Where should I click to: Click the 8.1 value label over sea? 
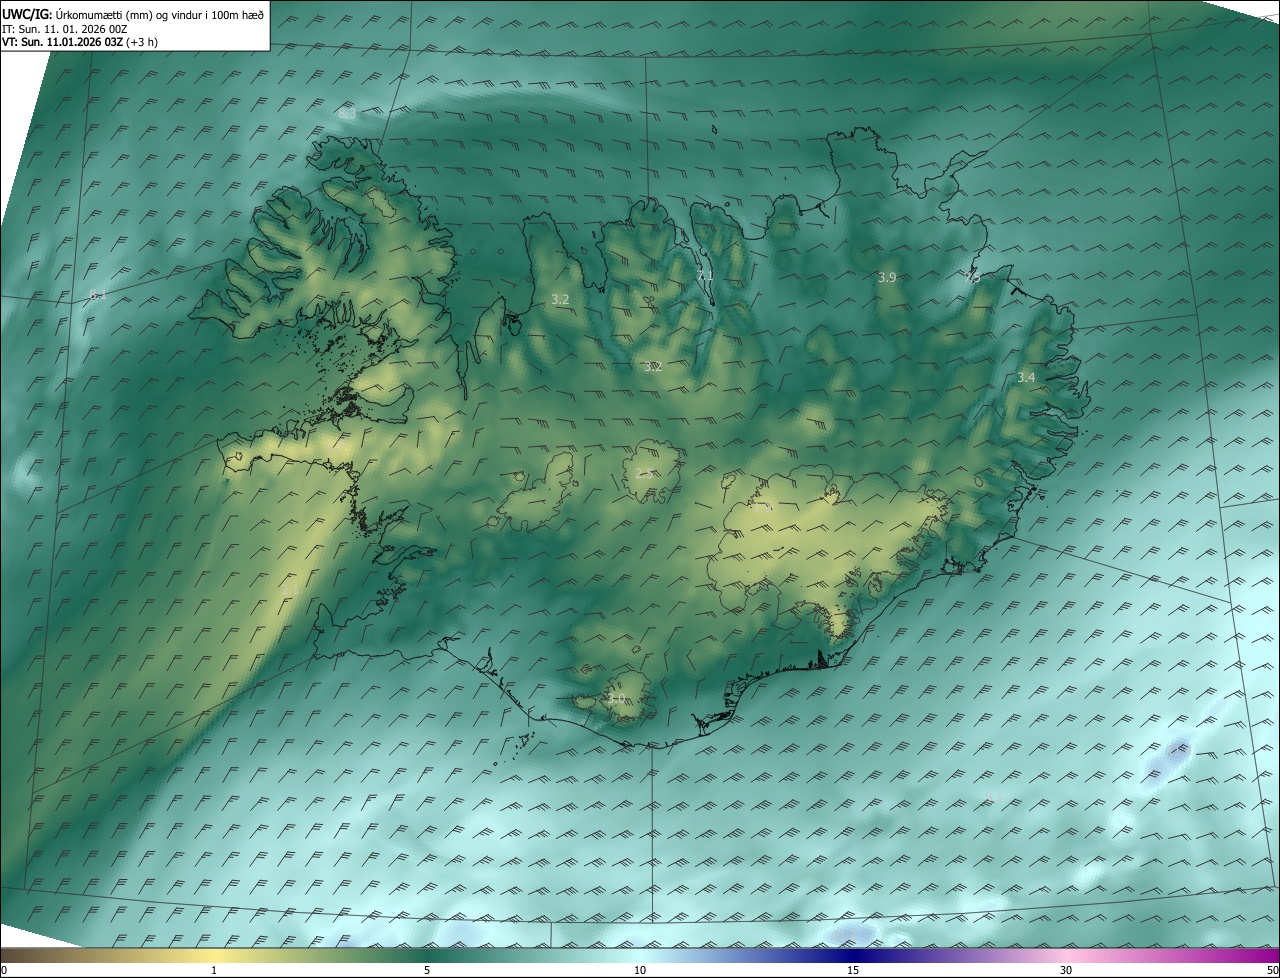click(97, 294)
